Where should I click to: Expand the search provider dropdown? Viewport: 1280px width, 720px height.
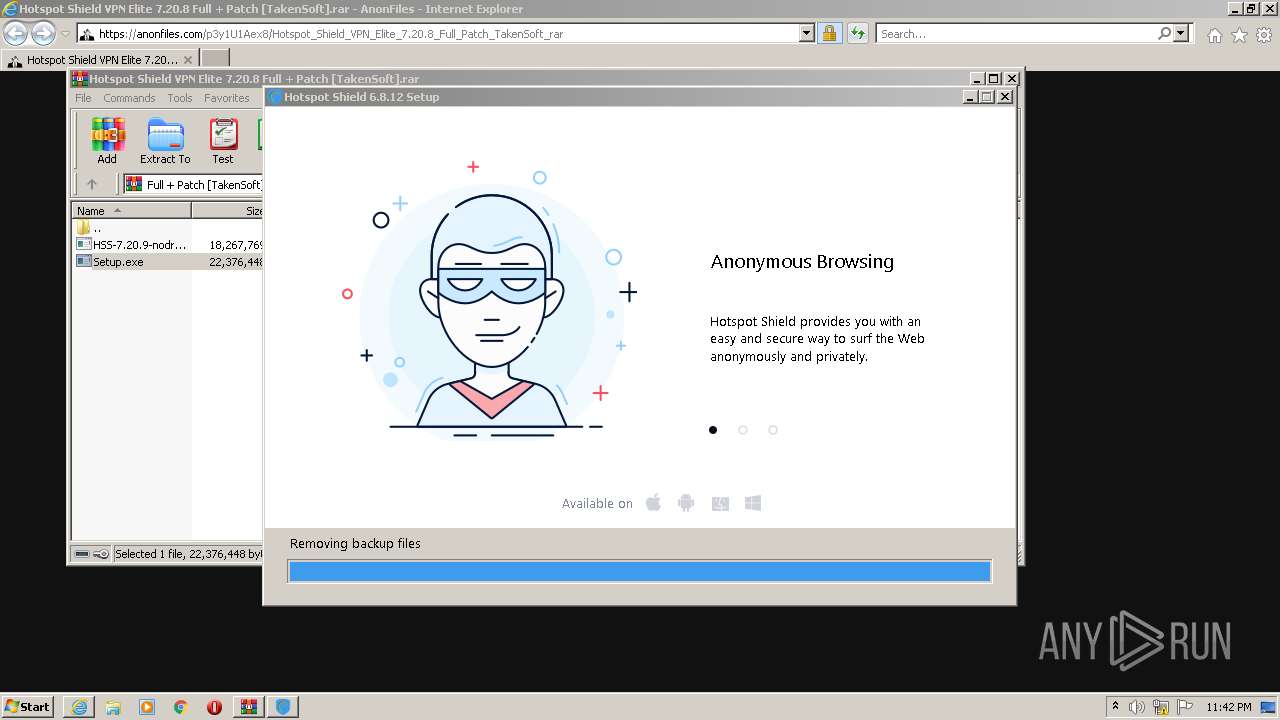point(1181,33)
